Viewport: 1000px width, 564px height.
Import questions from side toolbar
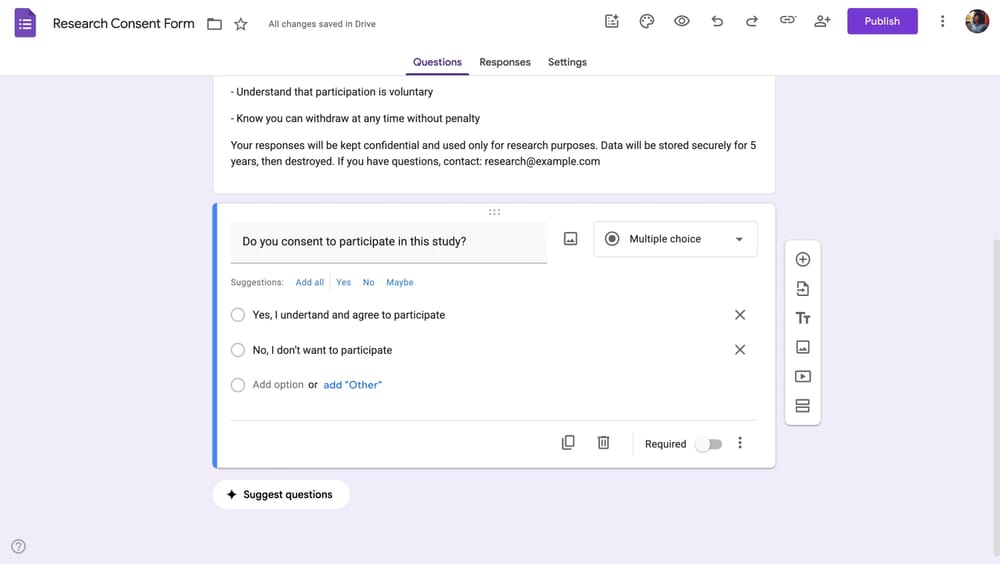(802, 289)
